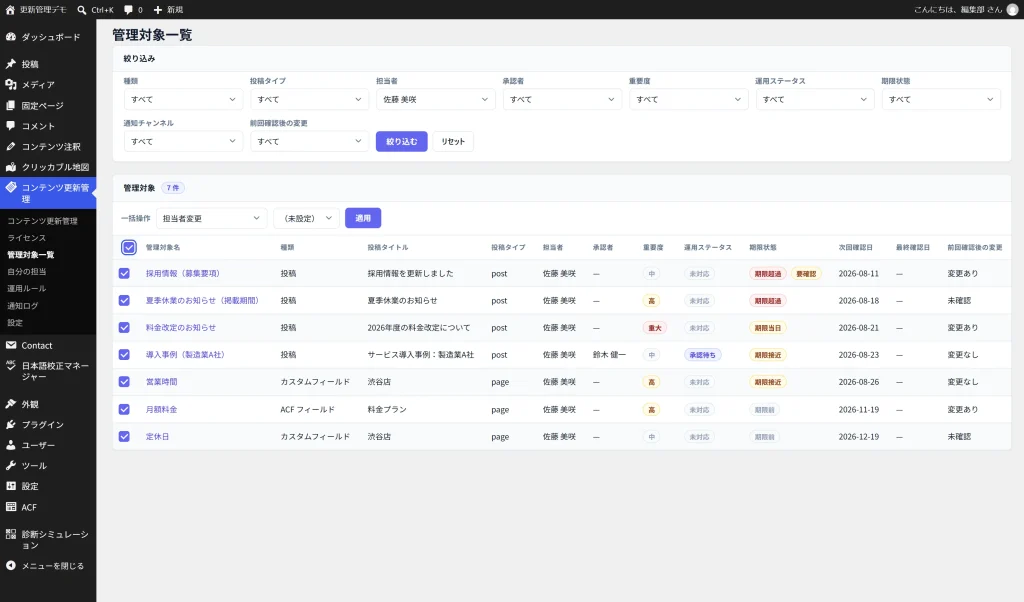Open the 営業時間 link

point(161,382)
